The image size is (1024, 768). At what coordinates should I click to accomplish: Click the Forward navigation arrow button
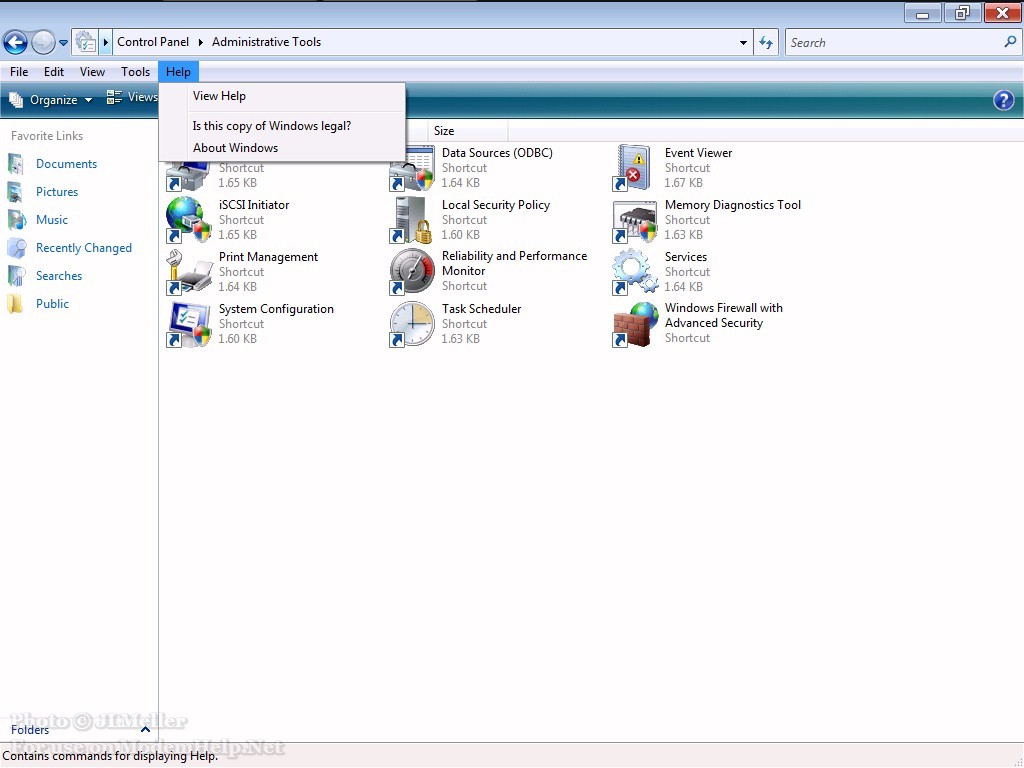click(43, 43)
